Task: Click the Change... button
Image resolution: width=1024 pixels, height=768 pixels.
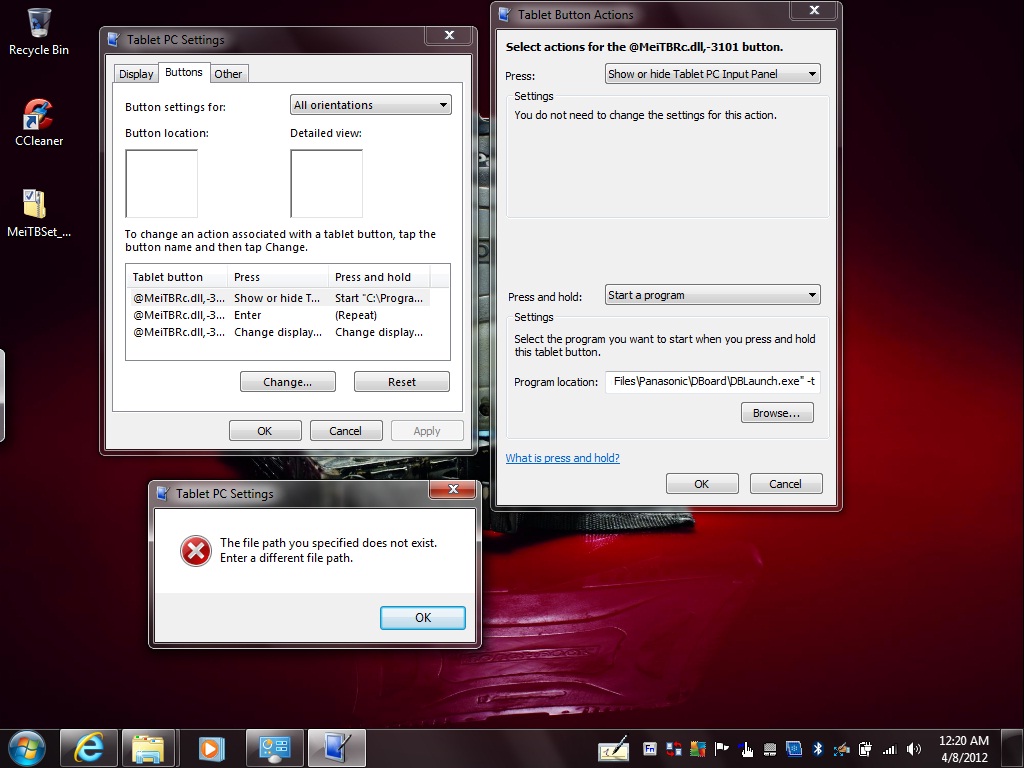Action: (287, 382)
